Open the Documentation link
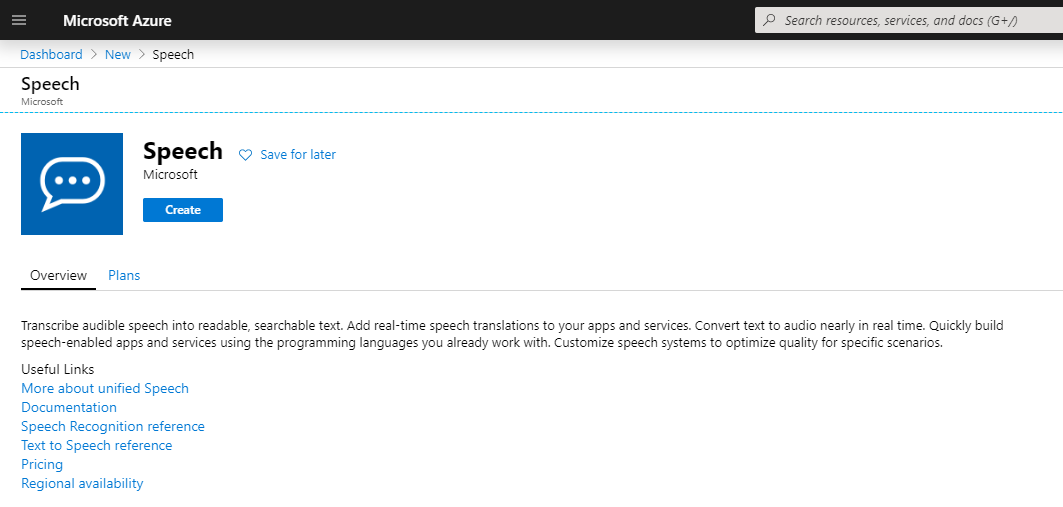 69,407
